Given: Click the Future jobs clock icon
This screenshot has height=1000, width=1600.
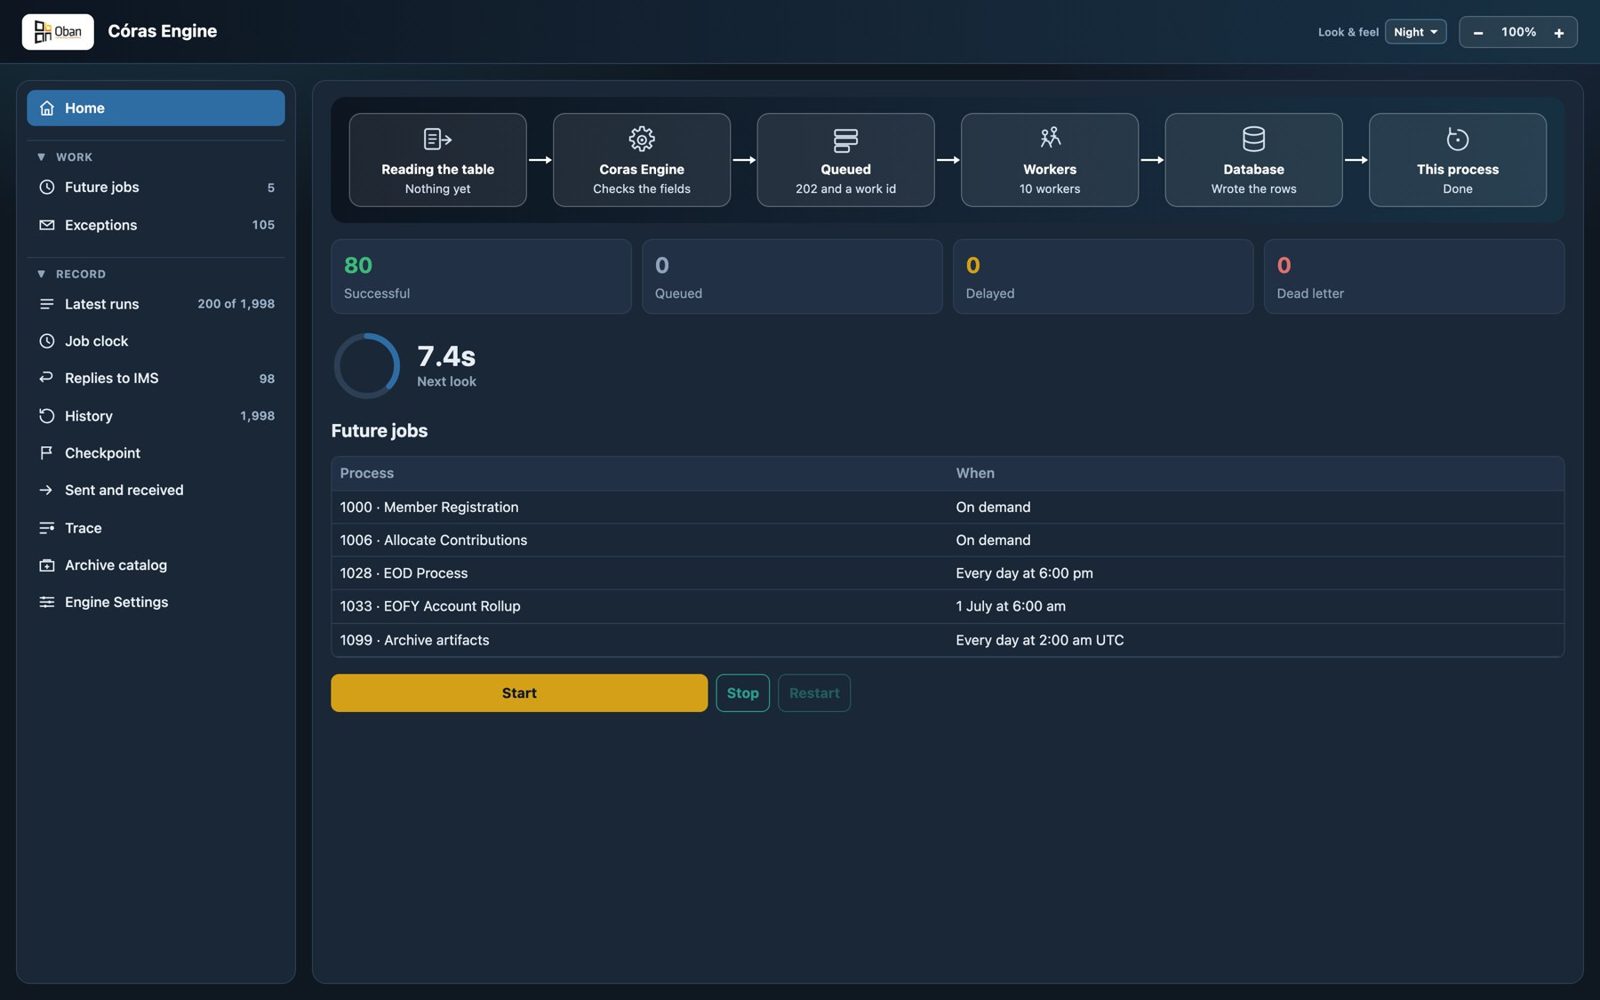Looking at the screenshot, I should pyautogui.click(x=47, y=187).
